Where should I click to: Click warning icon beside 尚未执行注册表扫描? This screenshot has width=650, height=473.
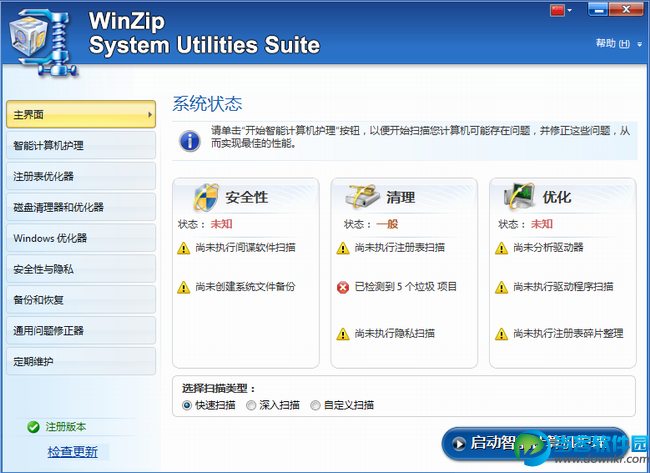(343, 248)
